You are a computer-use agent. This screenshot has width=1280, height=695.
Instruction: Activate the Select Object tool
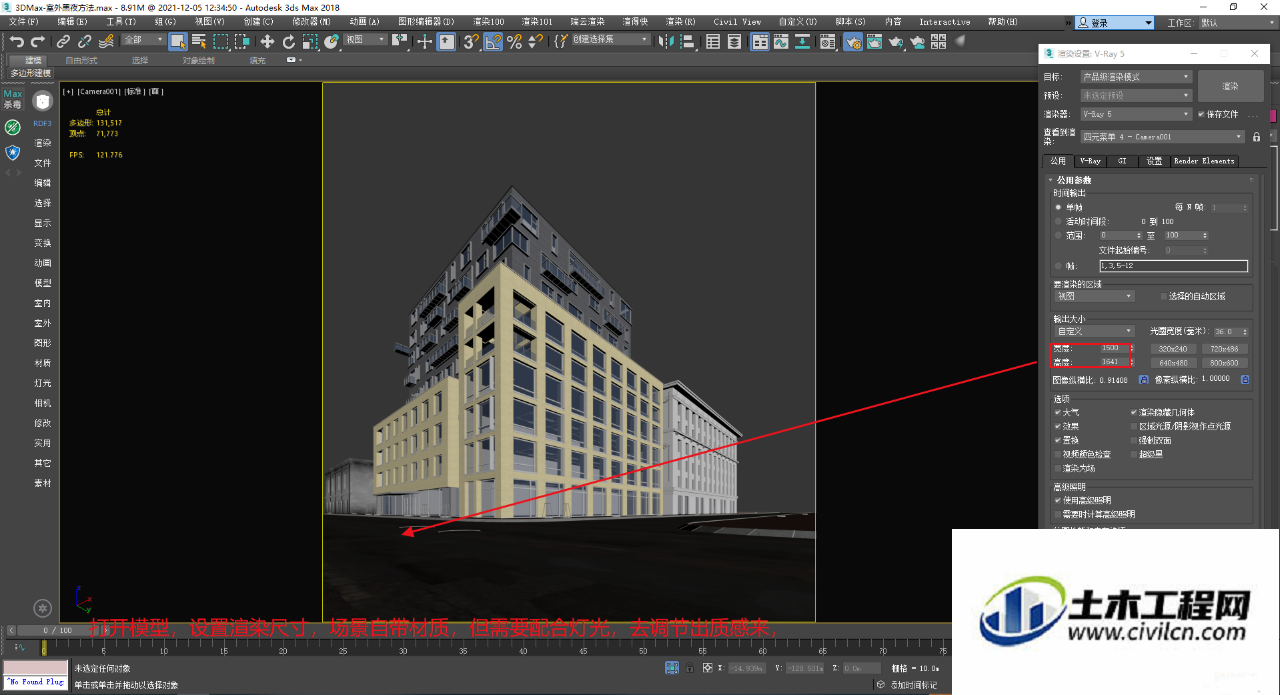(178, 41)
